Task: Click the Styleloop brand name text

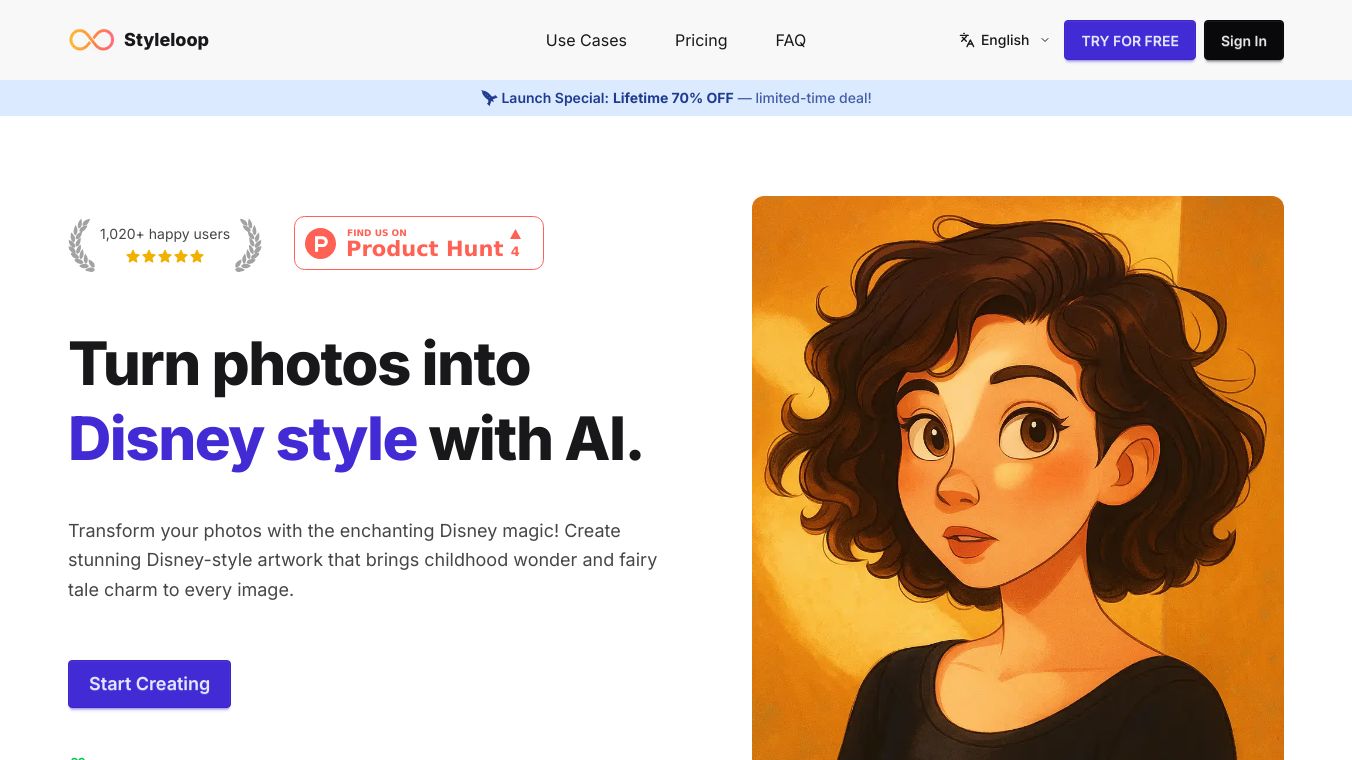Action: click(166, 40)
